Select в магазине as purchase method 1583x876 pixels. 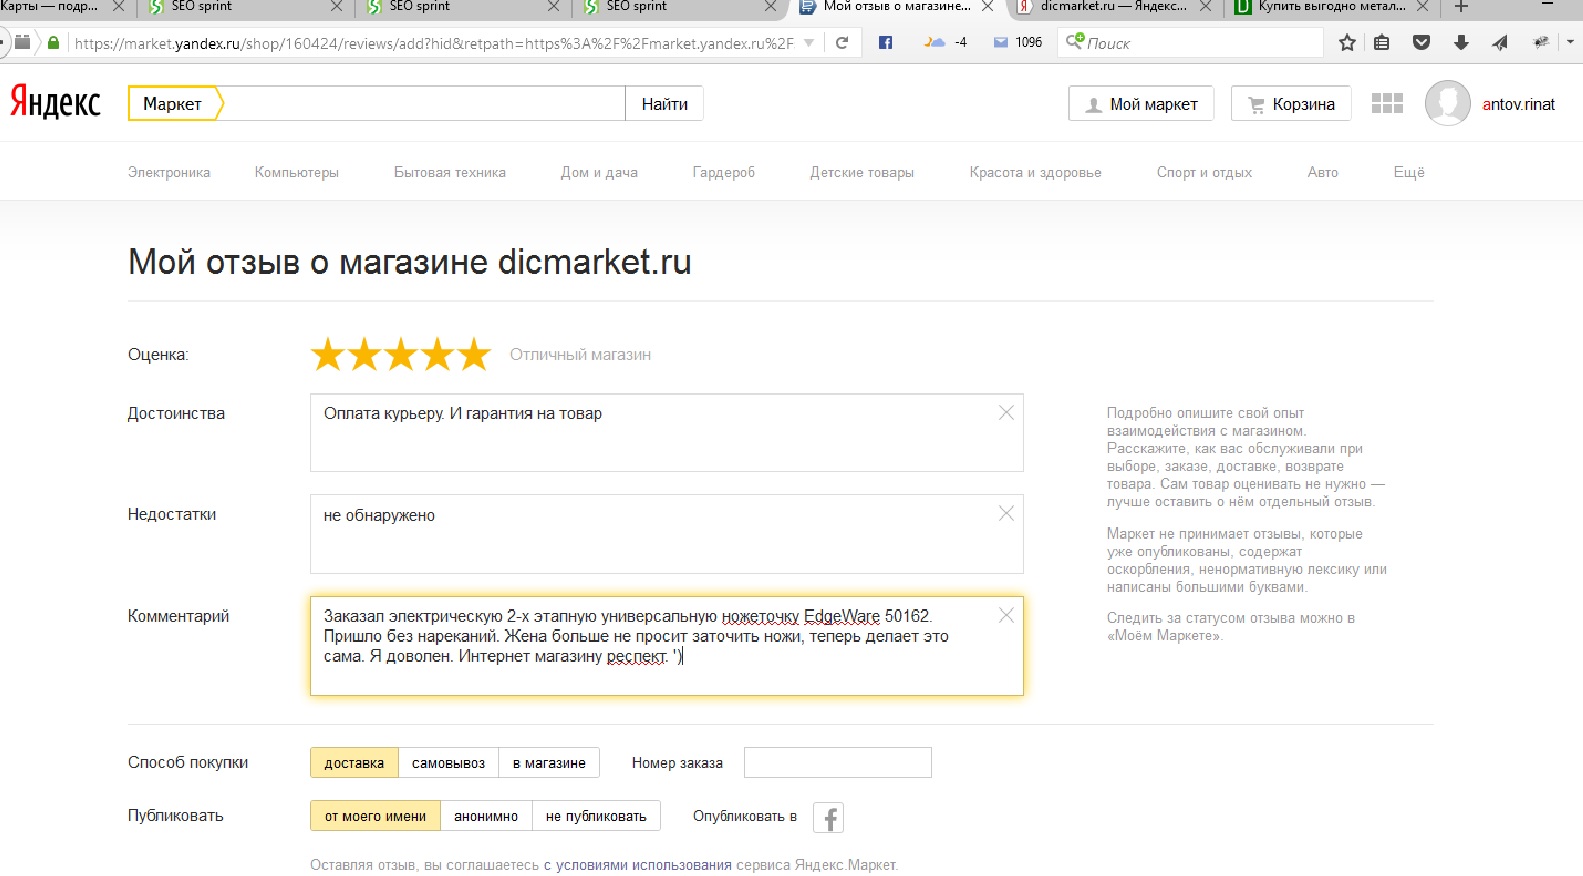pos(549,763)
